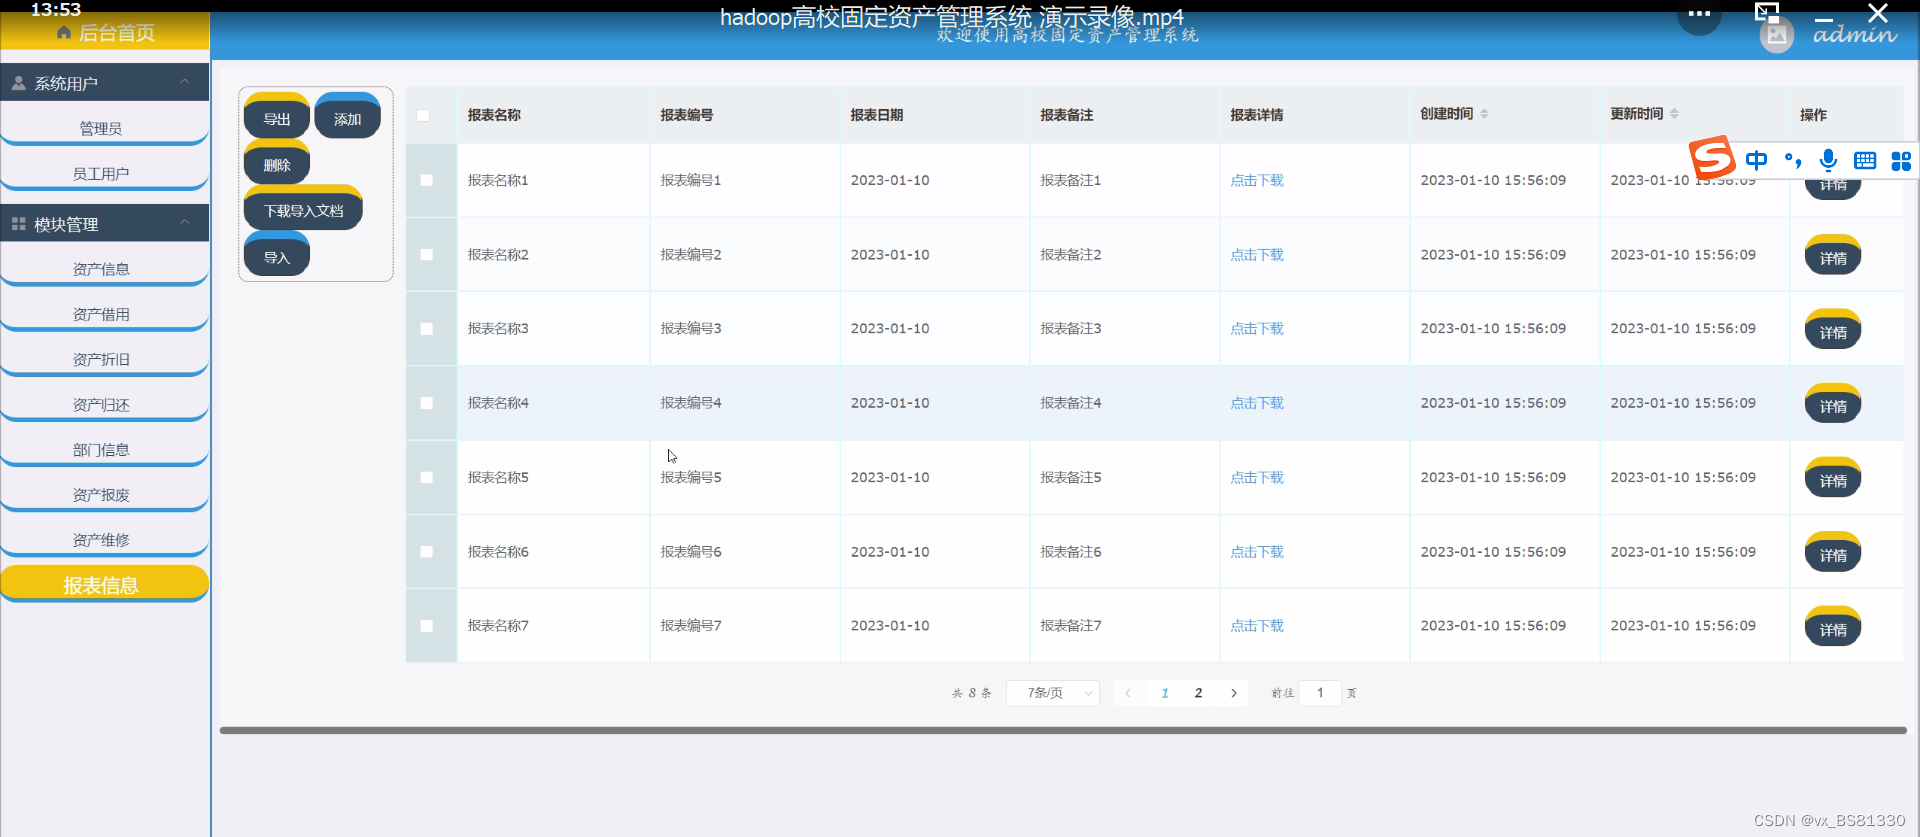1920x837 pixels.
Task: Click the Sogou S logo icon
Action: tap(1712, 158)
